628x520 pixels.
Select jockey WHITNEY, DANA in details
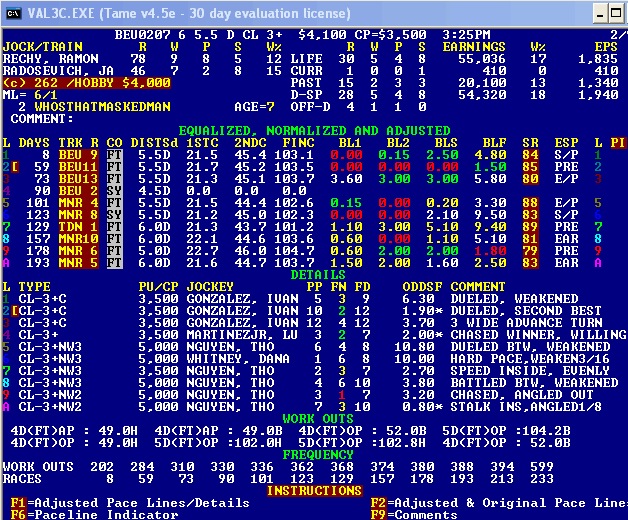click(238, 359)
